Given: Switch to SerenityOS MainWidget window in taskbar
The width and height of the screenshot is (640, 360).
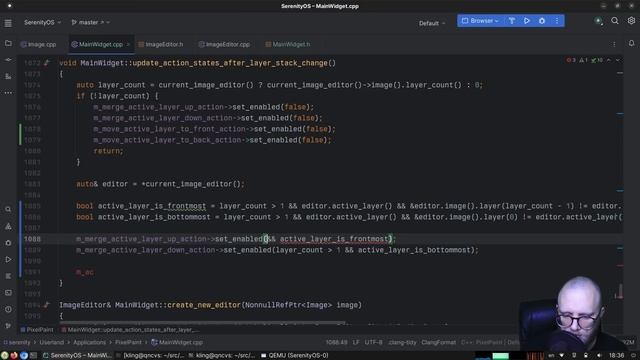Looking at the screenshot, I should pos(77,356).
